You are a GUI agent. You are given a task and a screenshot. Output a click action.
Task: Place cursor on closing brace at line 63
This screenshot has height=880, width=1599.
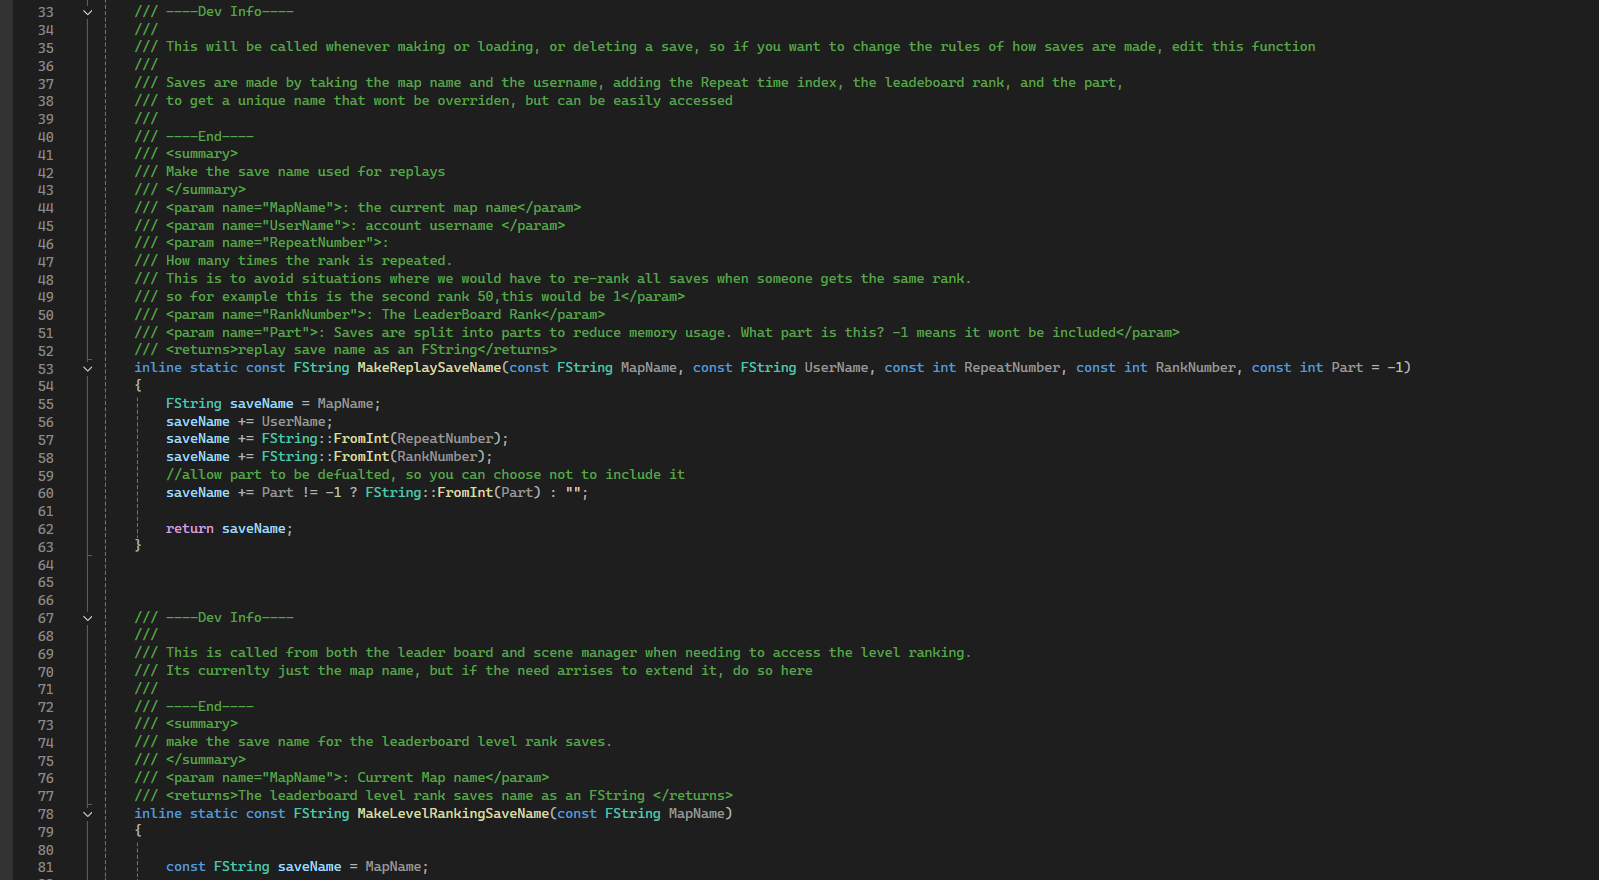139,546
